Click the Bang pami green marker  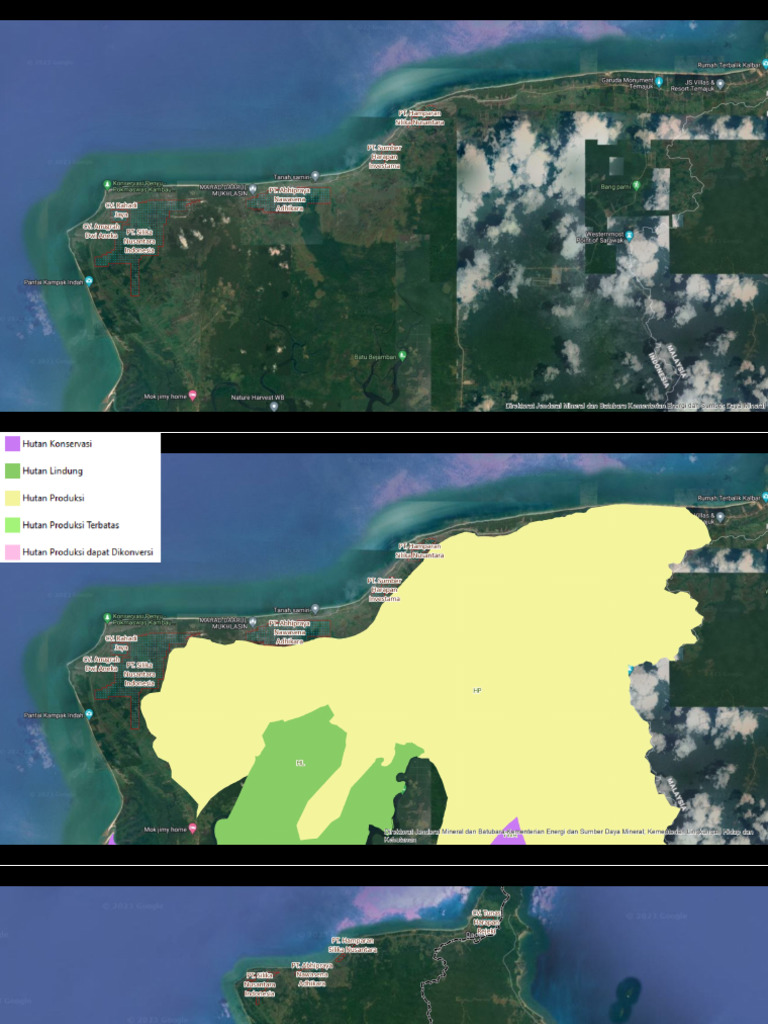[636, 185]
